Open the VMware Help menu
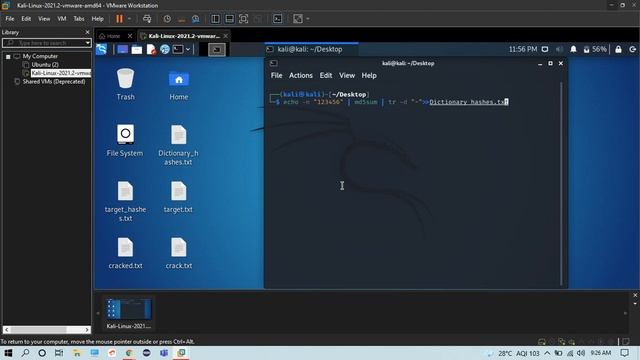 click(x=98, y=19)
